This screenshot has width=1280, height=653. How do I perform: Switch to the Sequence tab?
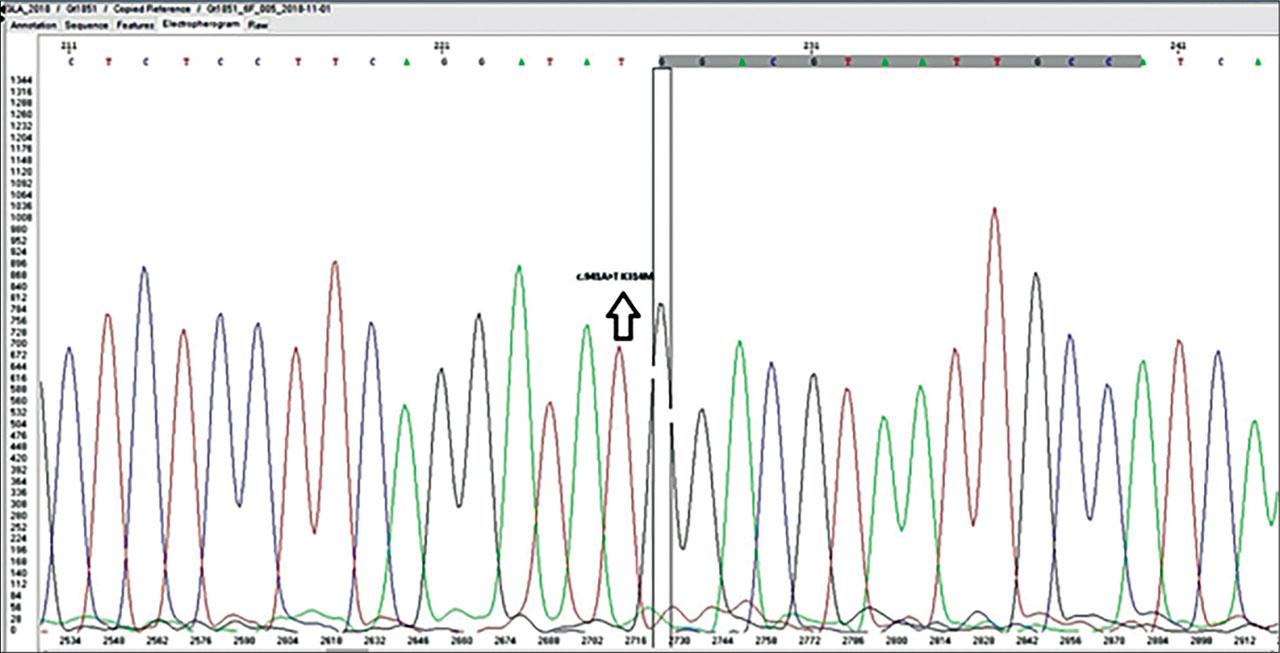(87, 24)
